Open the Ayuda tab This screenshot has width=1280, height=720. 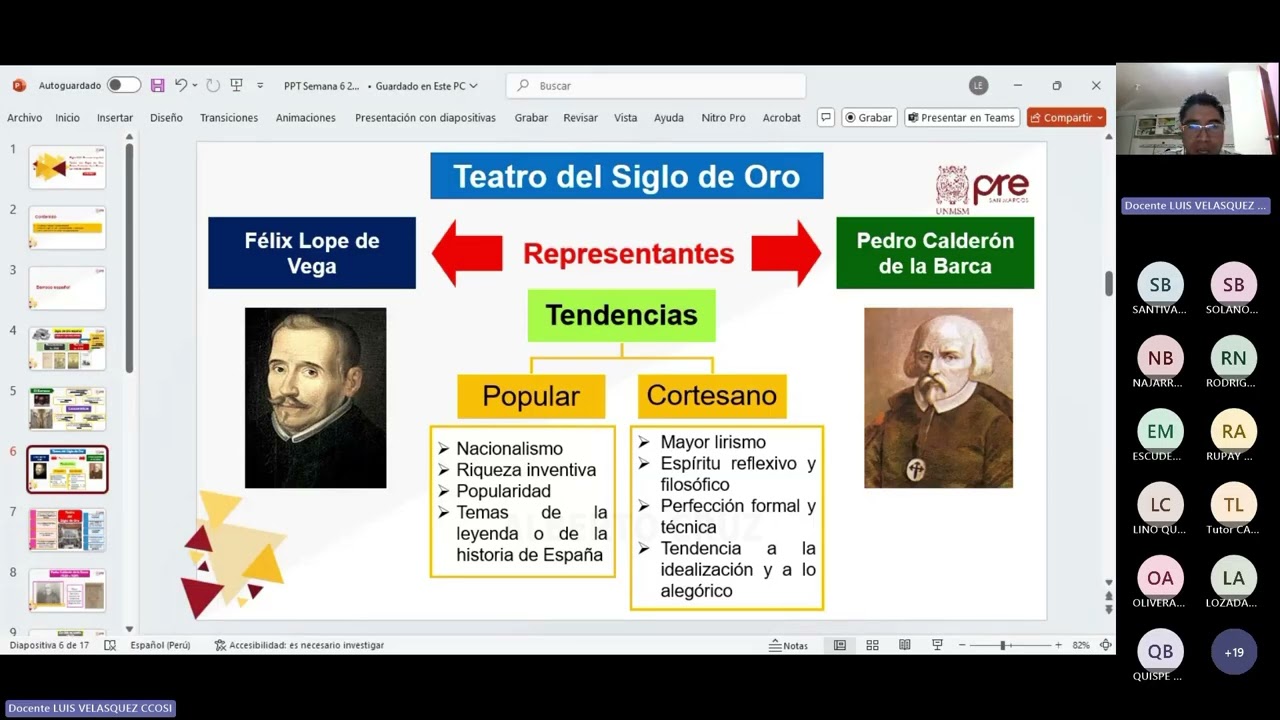[669, 118]
